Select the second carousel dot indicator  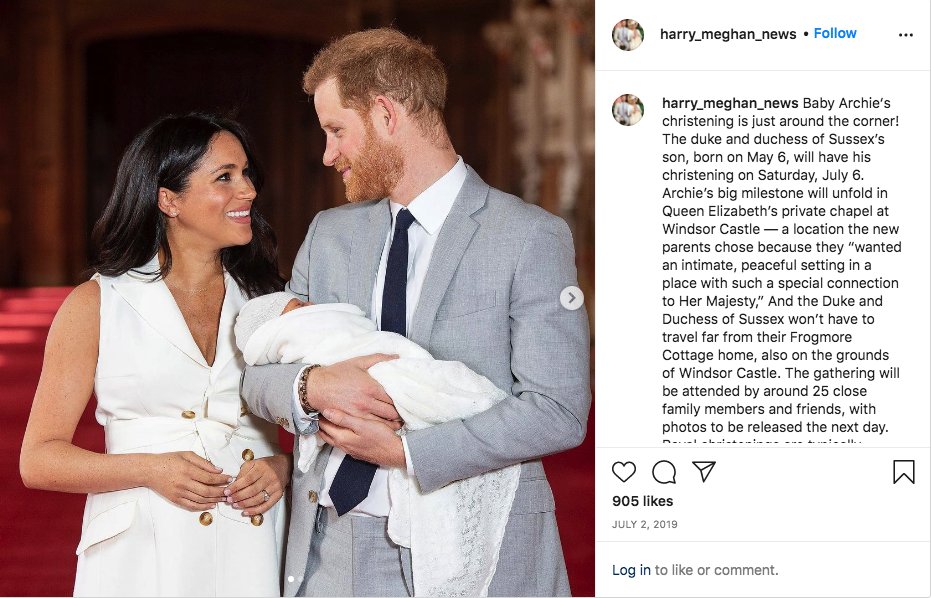click(x=301, y=578)
